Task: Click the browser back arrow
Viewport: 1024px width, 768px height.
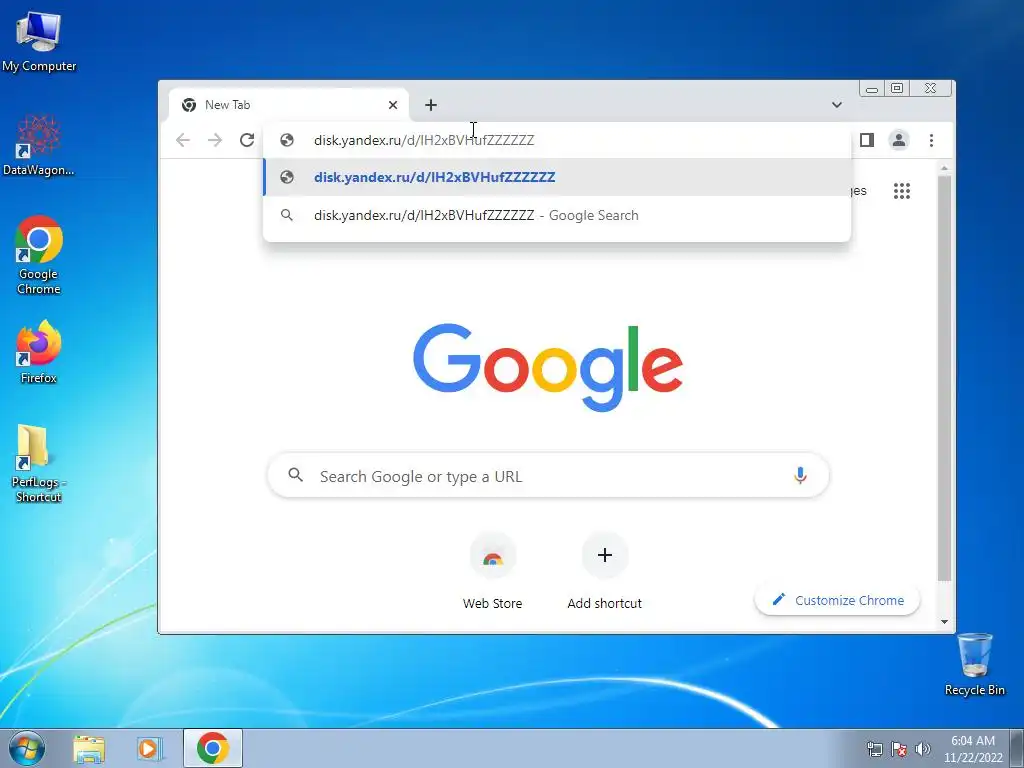Action: 183,140
